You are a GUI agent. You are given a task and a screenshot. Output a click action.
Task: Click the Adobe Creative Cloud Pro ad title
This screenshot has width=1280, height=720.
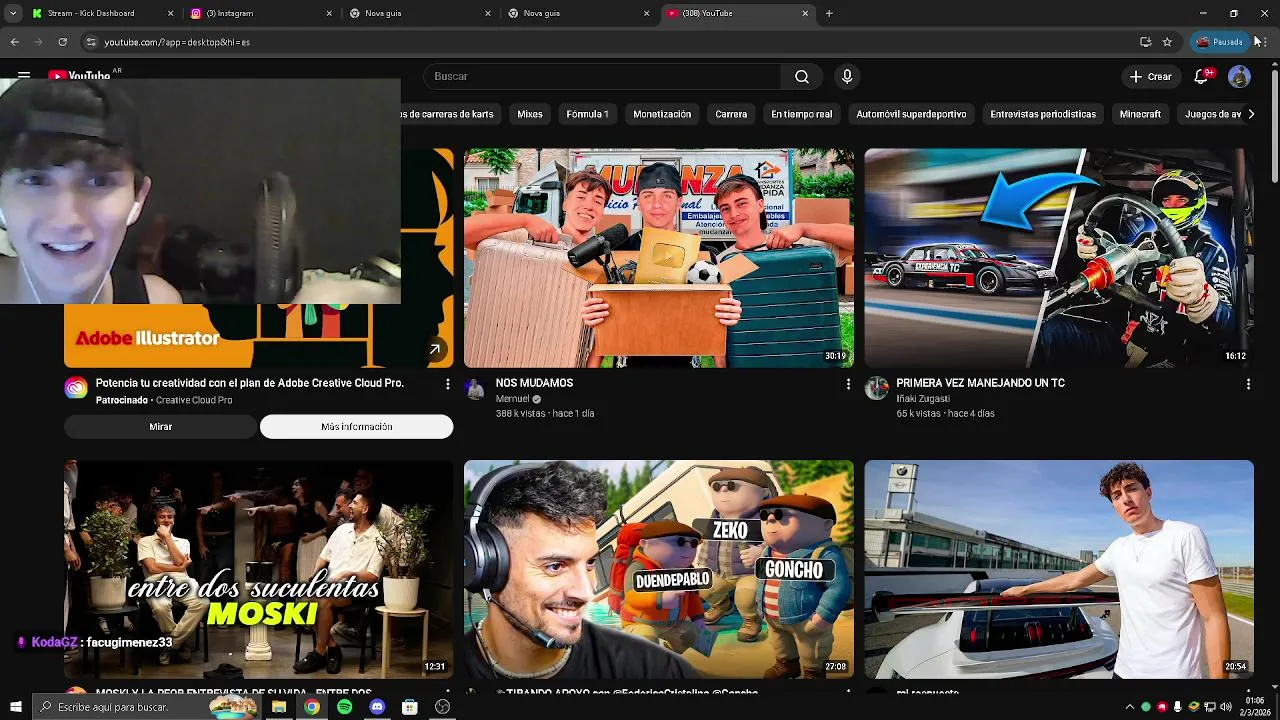(x=250, y=383)
